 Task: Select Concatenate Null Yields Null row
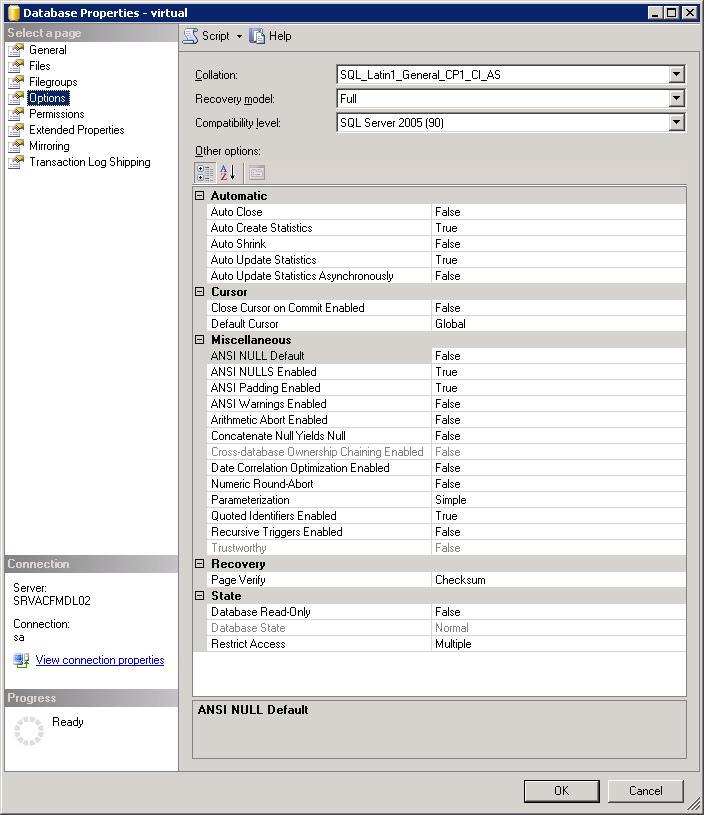447,436
